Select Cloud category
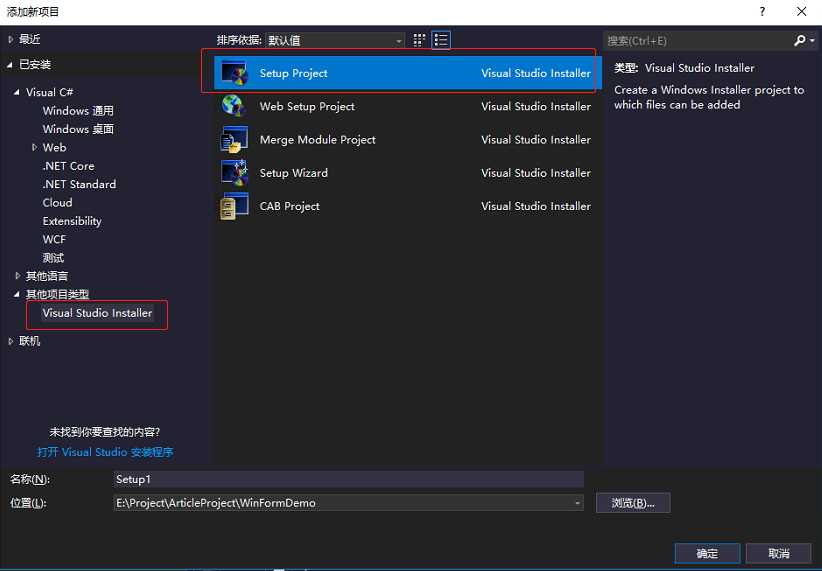Viewport: 822px width, 571px height. coord(58,202)
